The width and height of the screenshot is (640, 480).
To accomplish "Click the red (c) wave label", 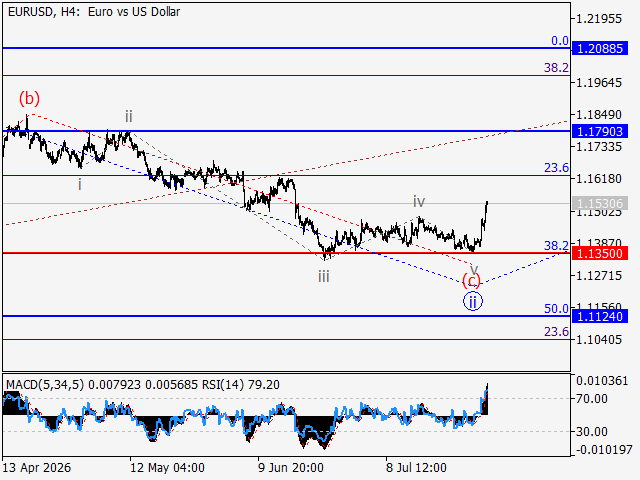I will [471, 281].
